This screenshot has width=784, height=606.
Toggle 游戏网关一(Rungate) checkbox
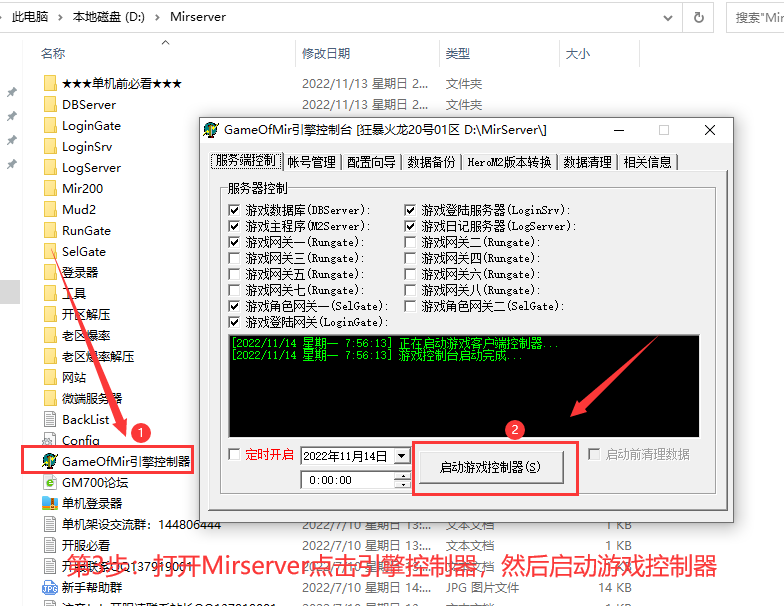(x=234, y=242)
